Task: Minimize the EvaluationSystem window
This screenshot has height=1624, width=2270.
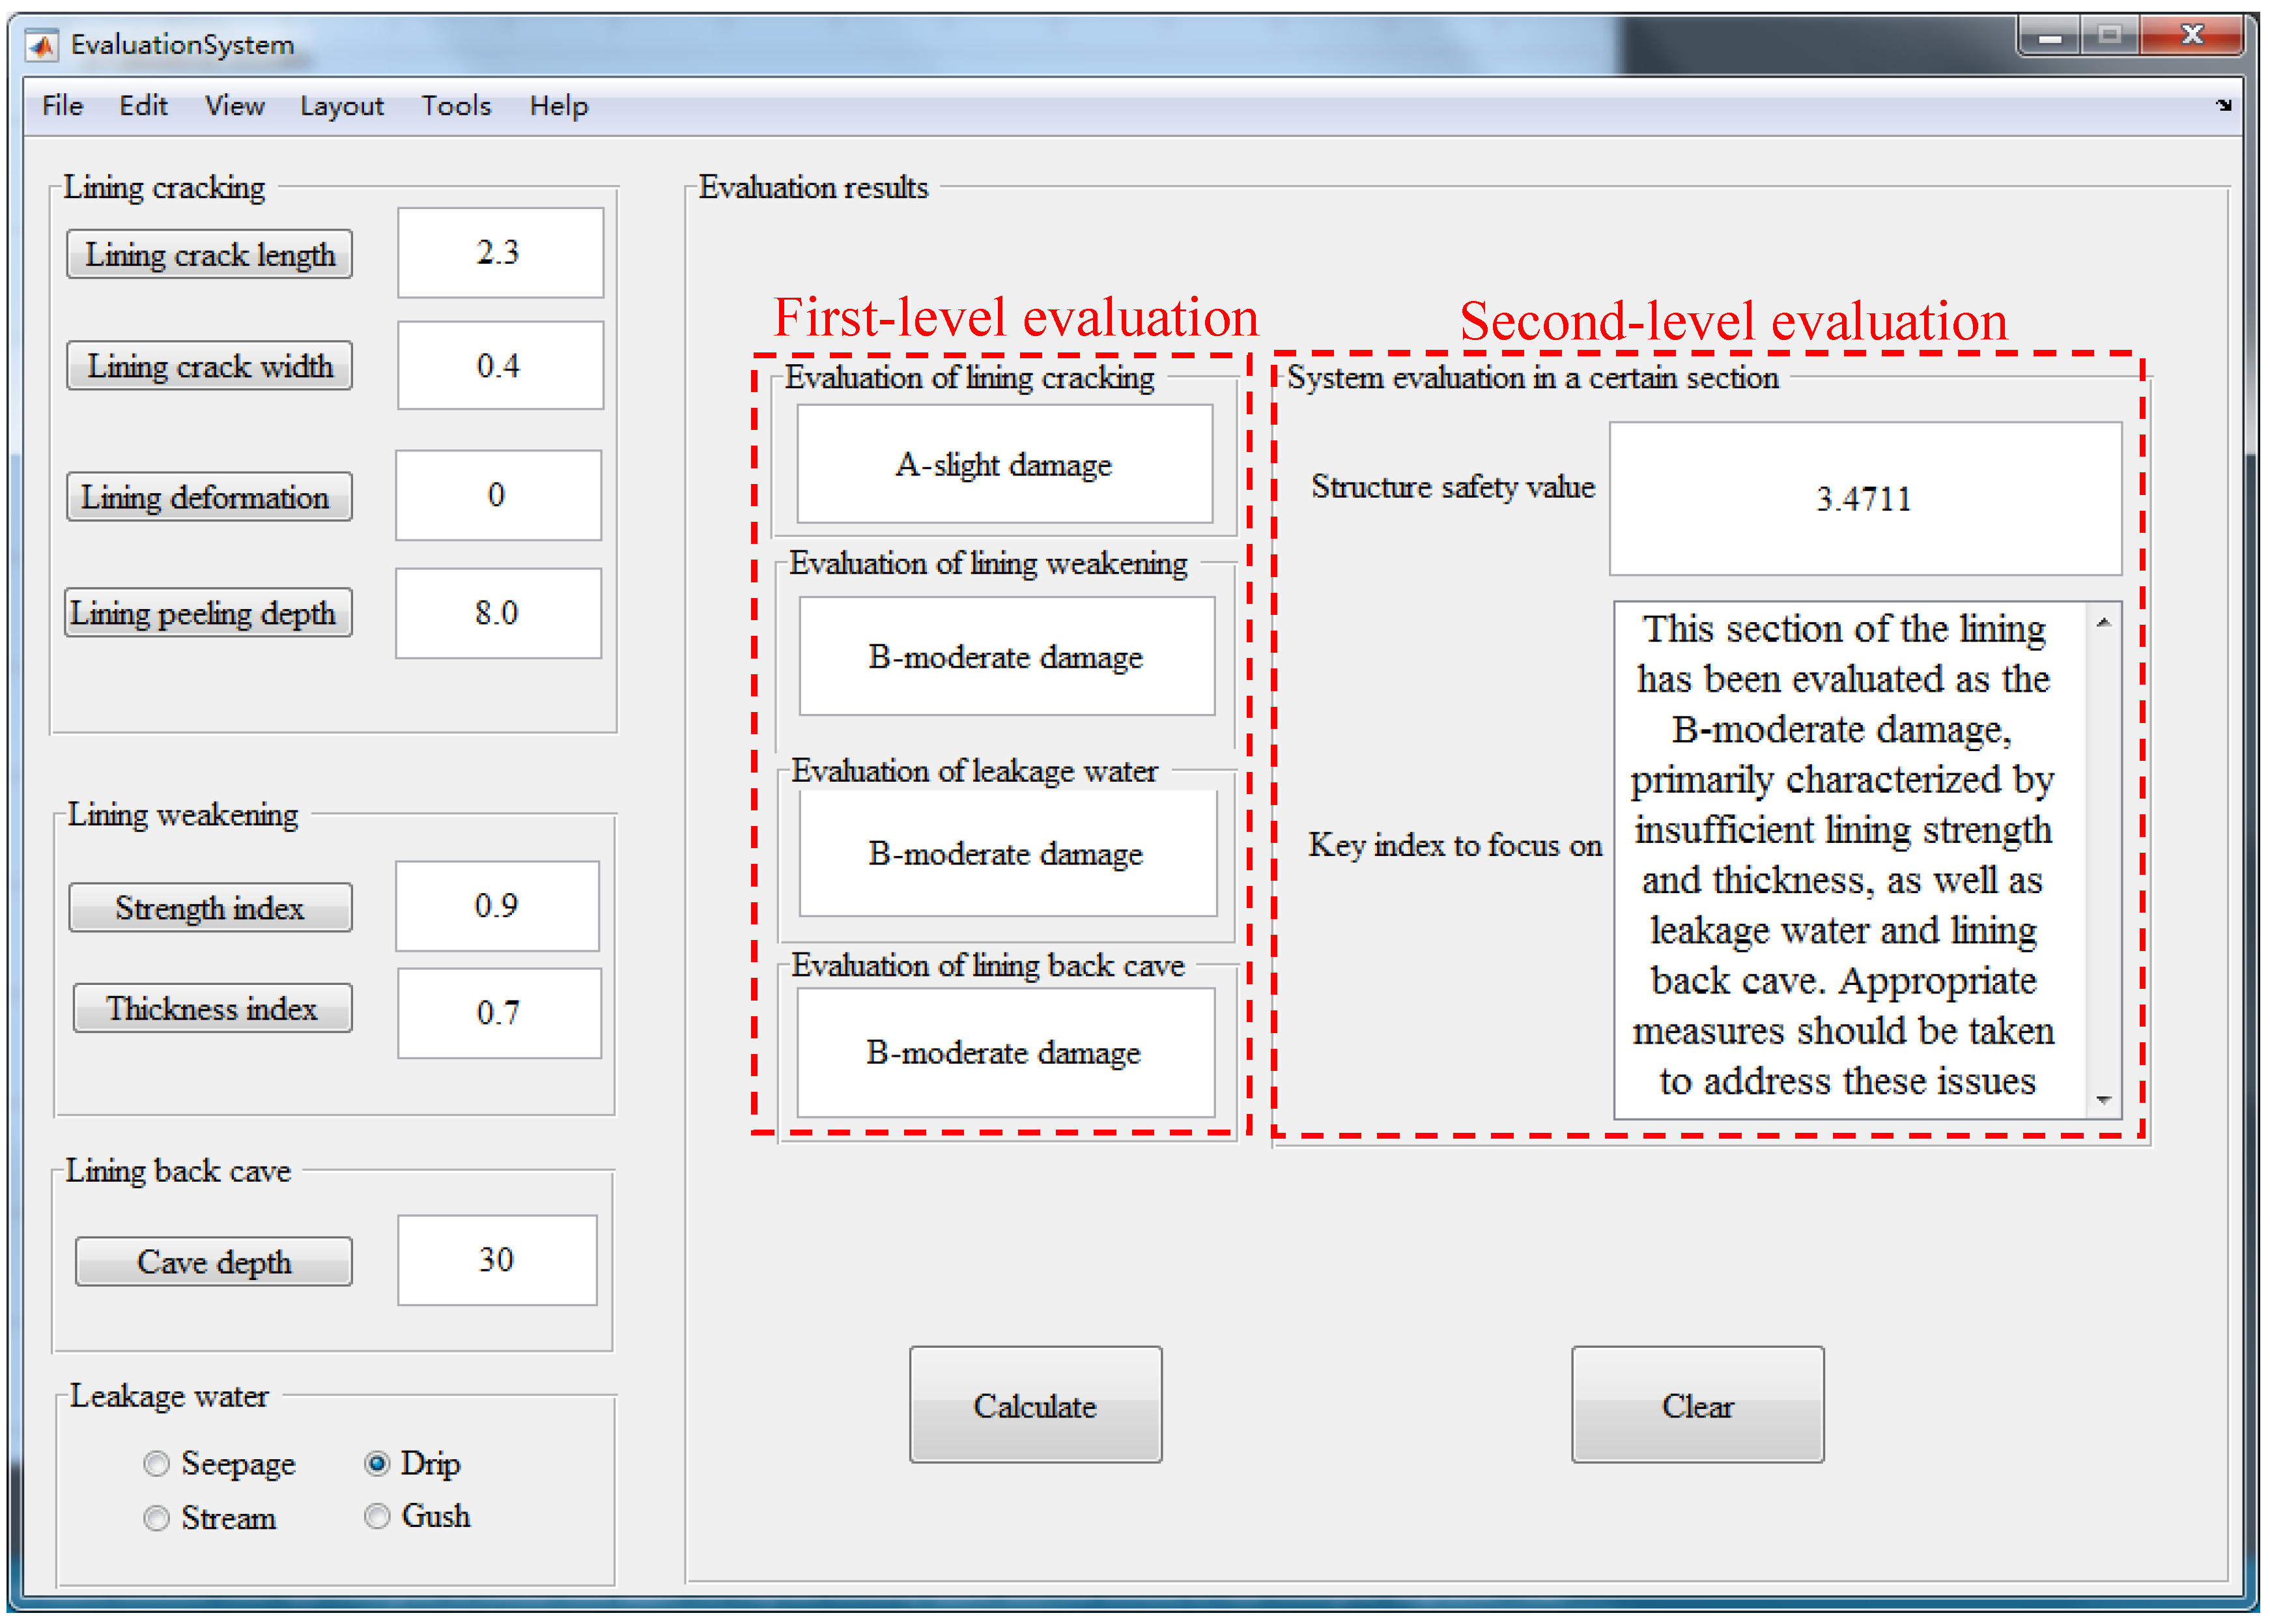Action: (x=2050, y=37)
